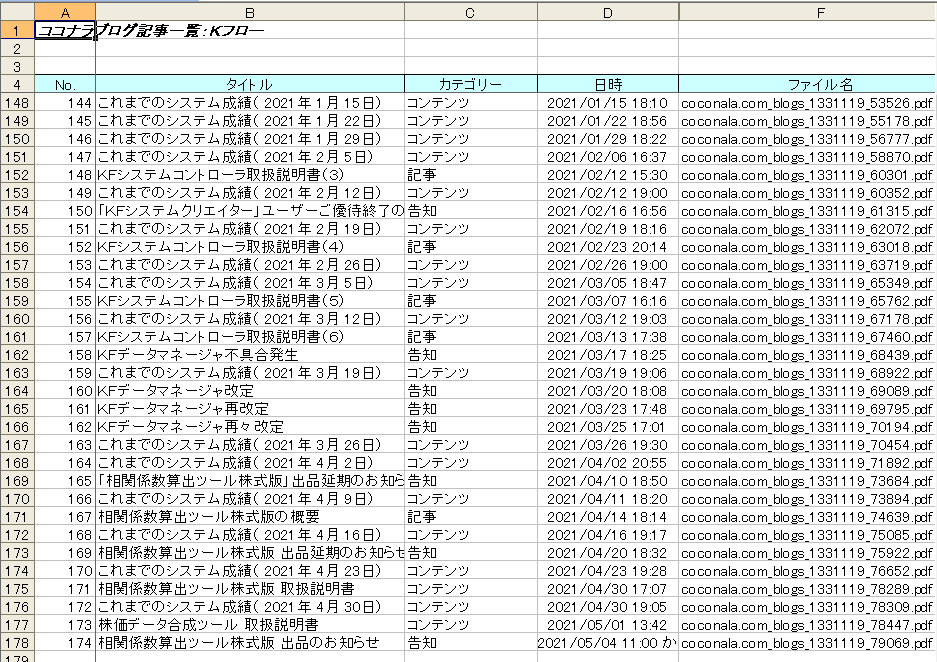937x662 pixels.
Task: Select title cell KFデータマネージャ再々改定
Action: (250, 427)
